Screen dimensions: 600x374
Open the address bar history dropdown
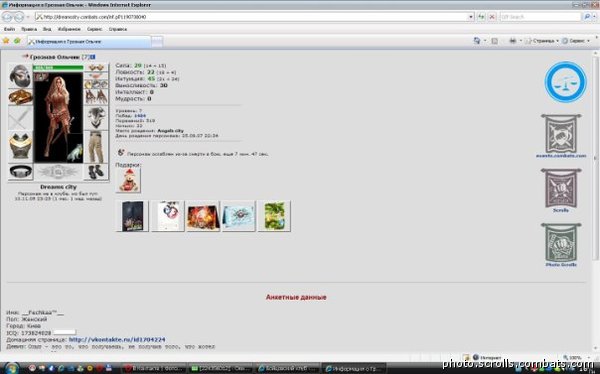[x=471, y=17]
